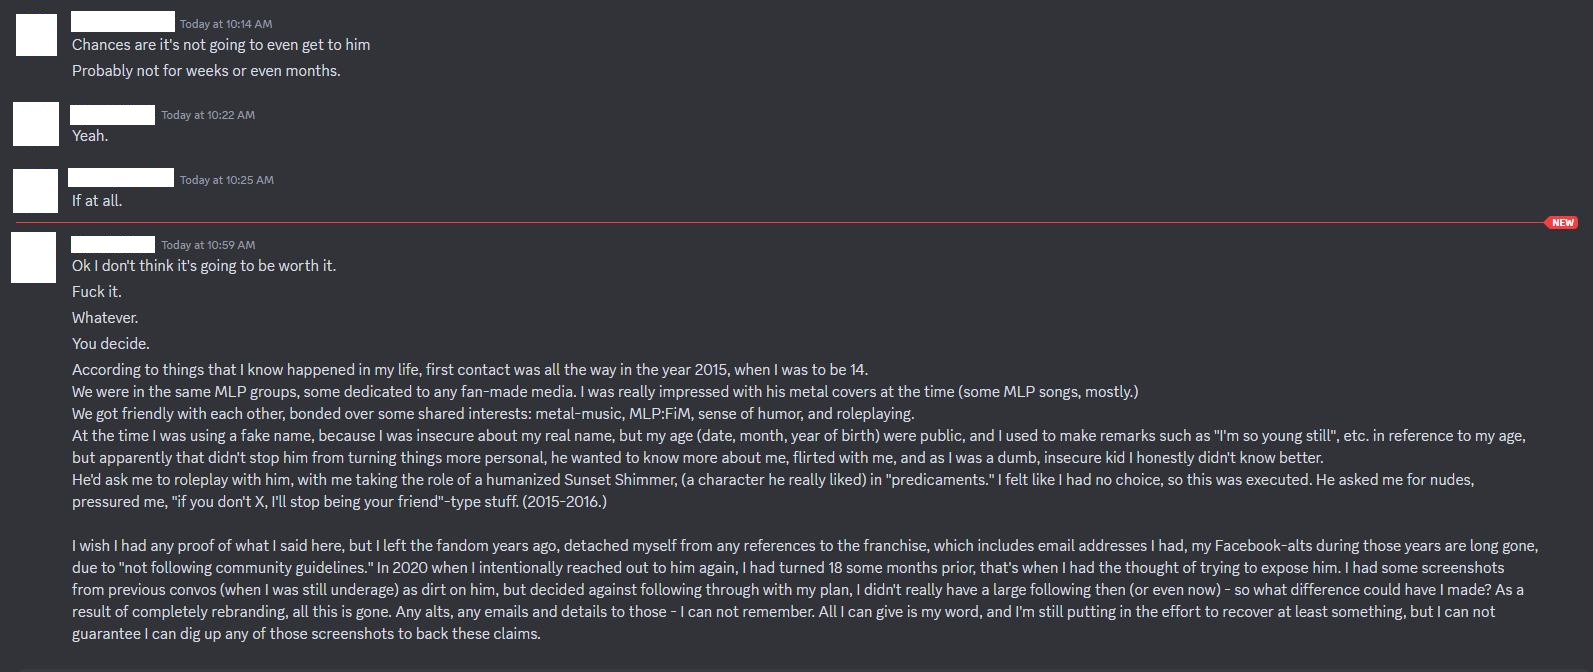This screenshot has width=1593, height=672.
Task: Click the 'Today at 10:25 AM' timestamp
Action: (x=227, y=180)
